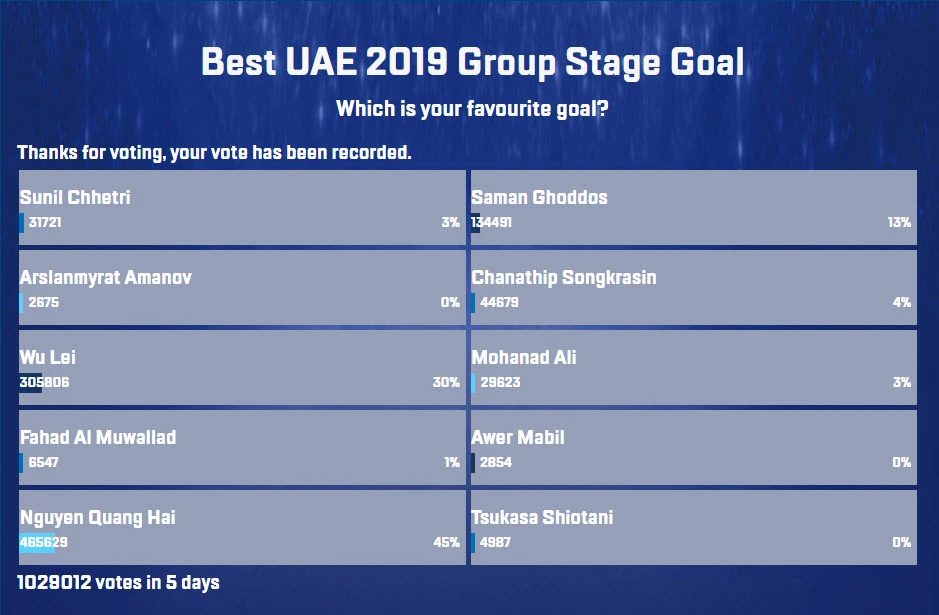
Task: Choose the Mohanad Ali poll option
Action: coord(693,368)
